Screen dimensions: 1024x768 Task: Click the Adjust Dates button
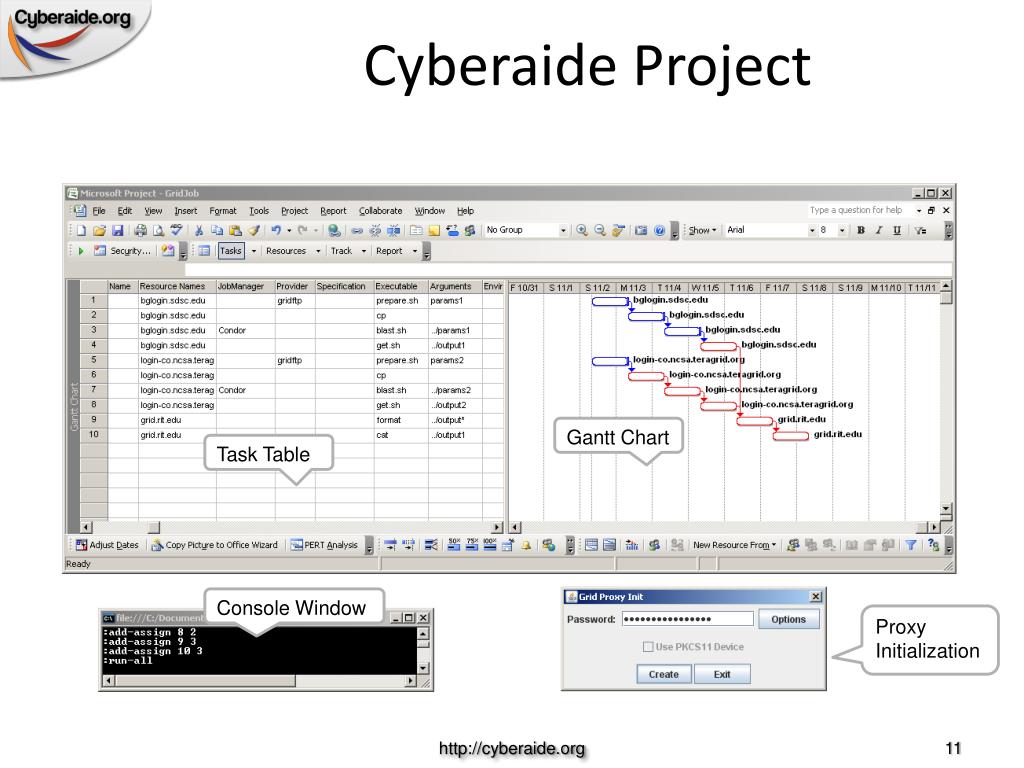tap(107, 545)
